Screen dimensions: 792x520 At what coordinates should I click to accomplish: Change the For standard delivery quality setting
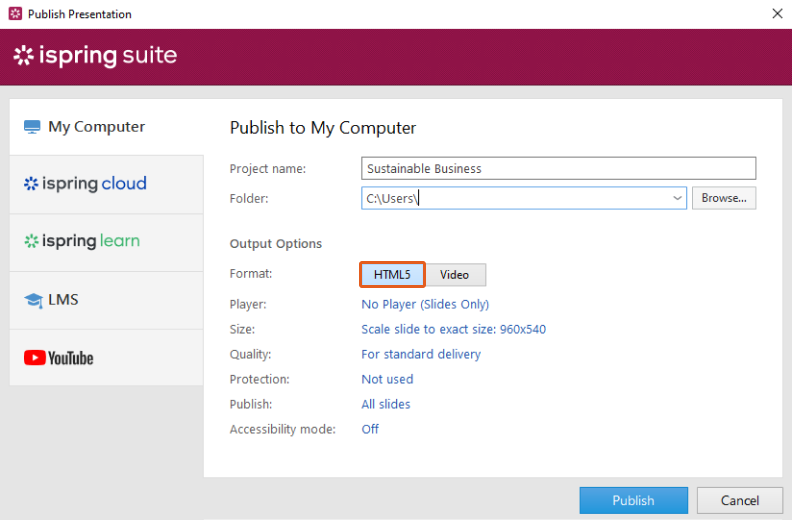click(x=421, y=354)
